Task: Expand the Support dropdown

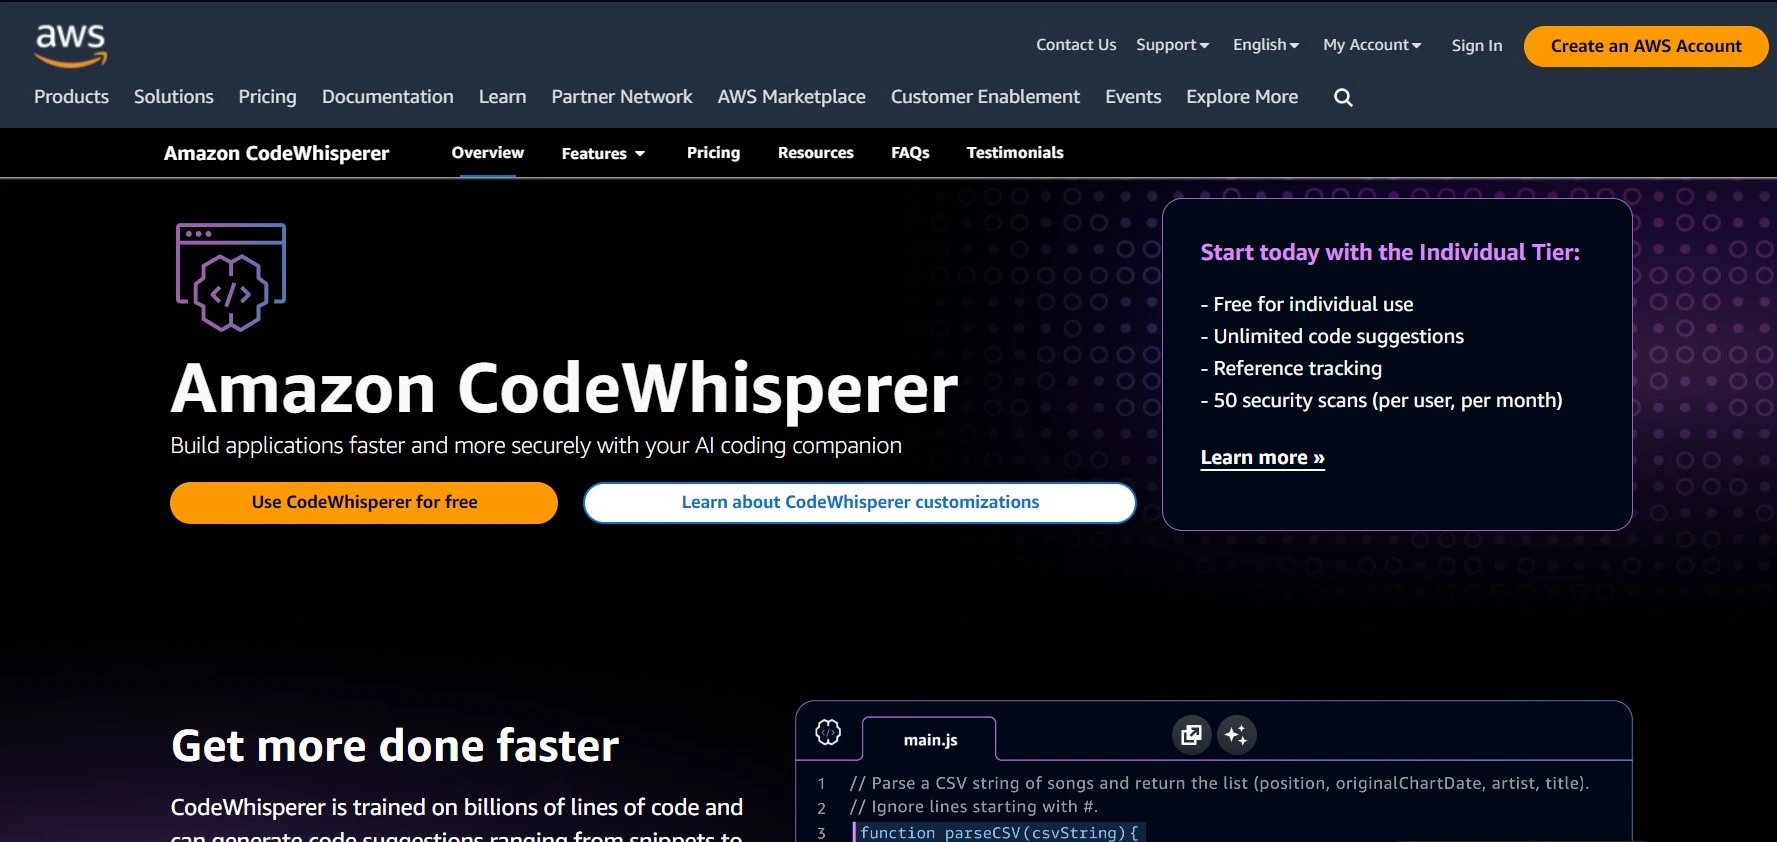Action: click(x=1172, y=45)
